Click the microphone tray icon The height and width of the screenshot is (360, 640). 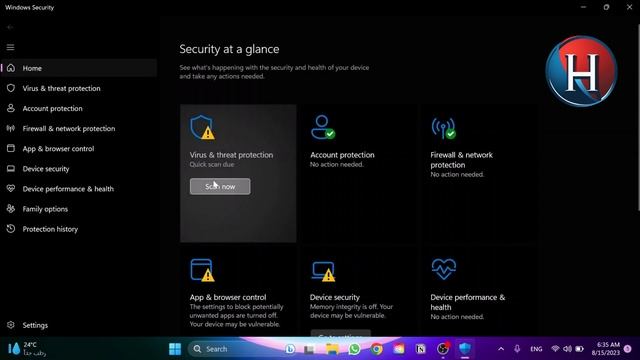(517, 349)
